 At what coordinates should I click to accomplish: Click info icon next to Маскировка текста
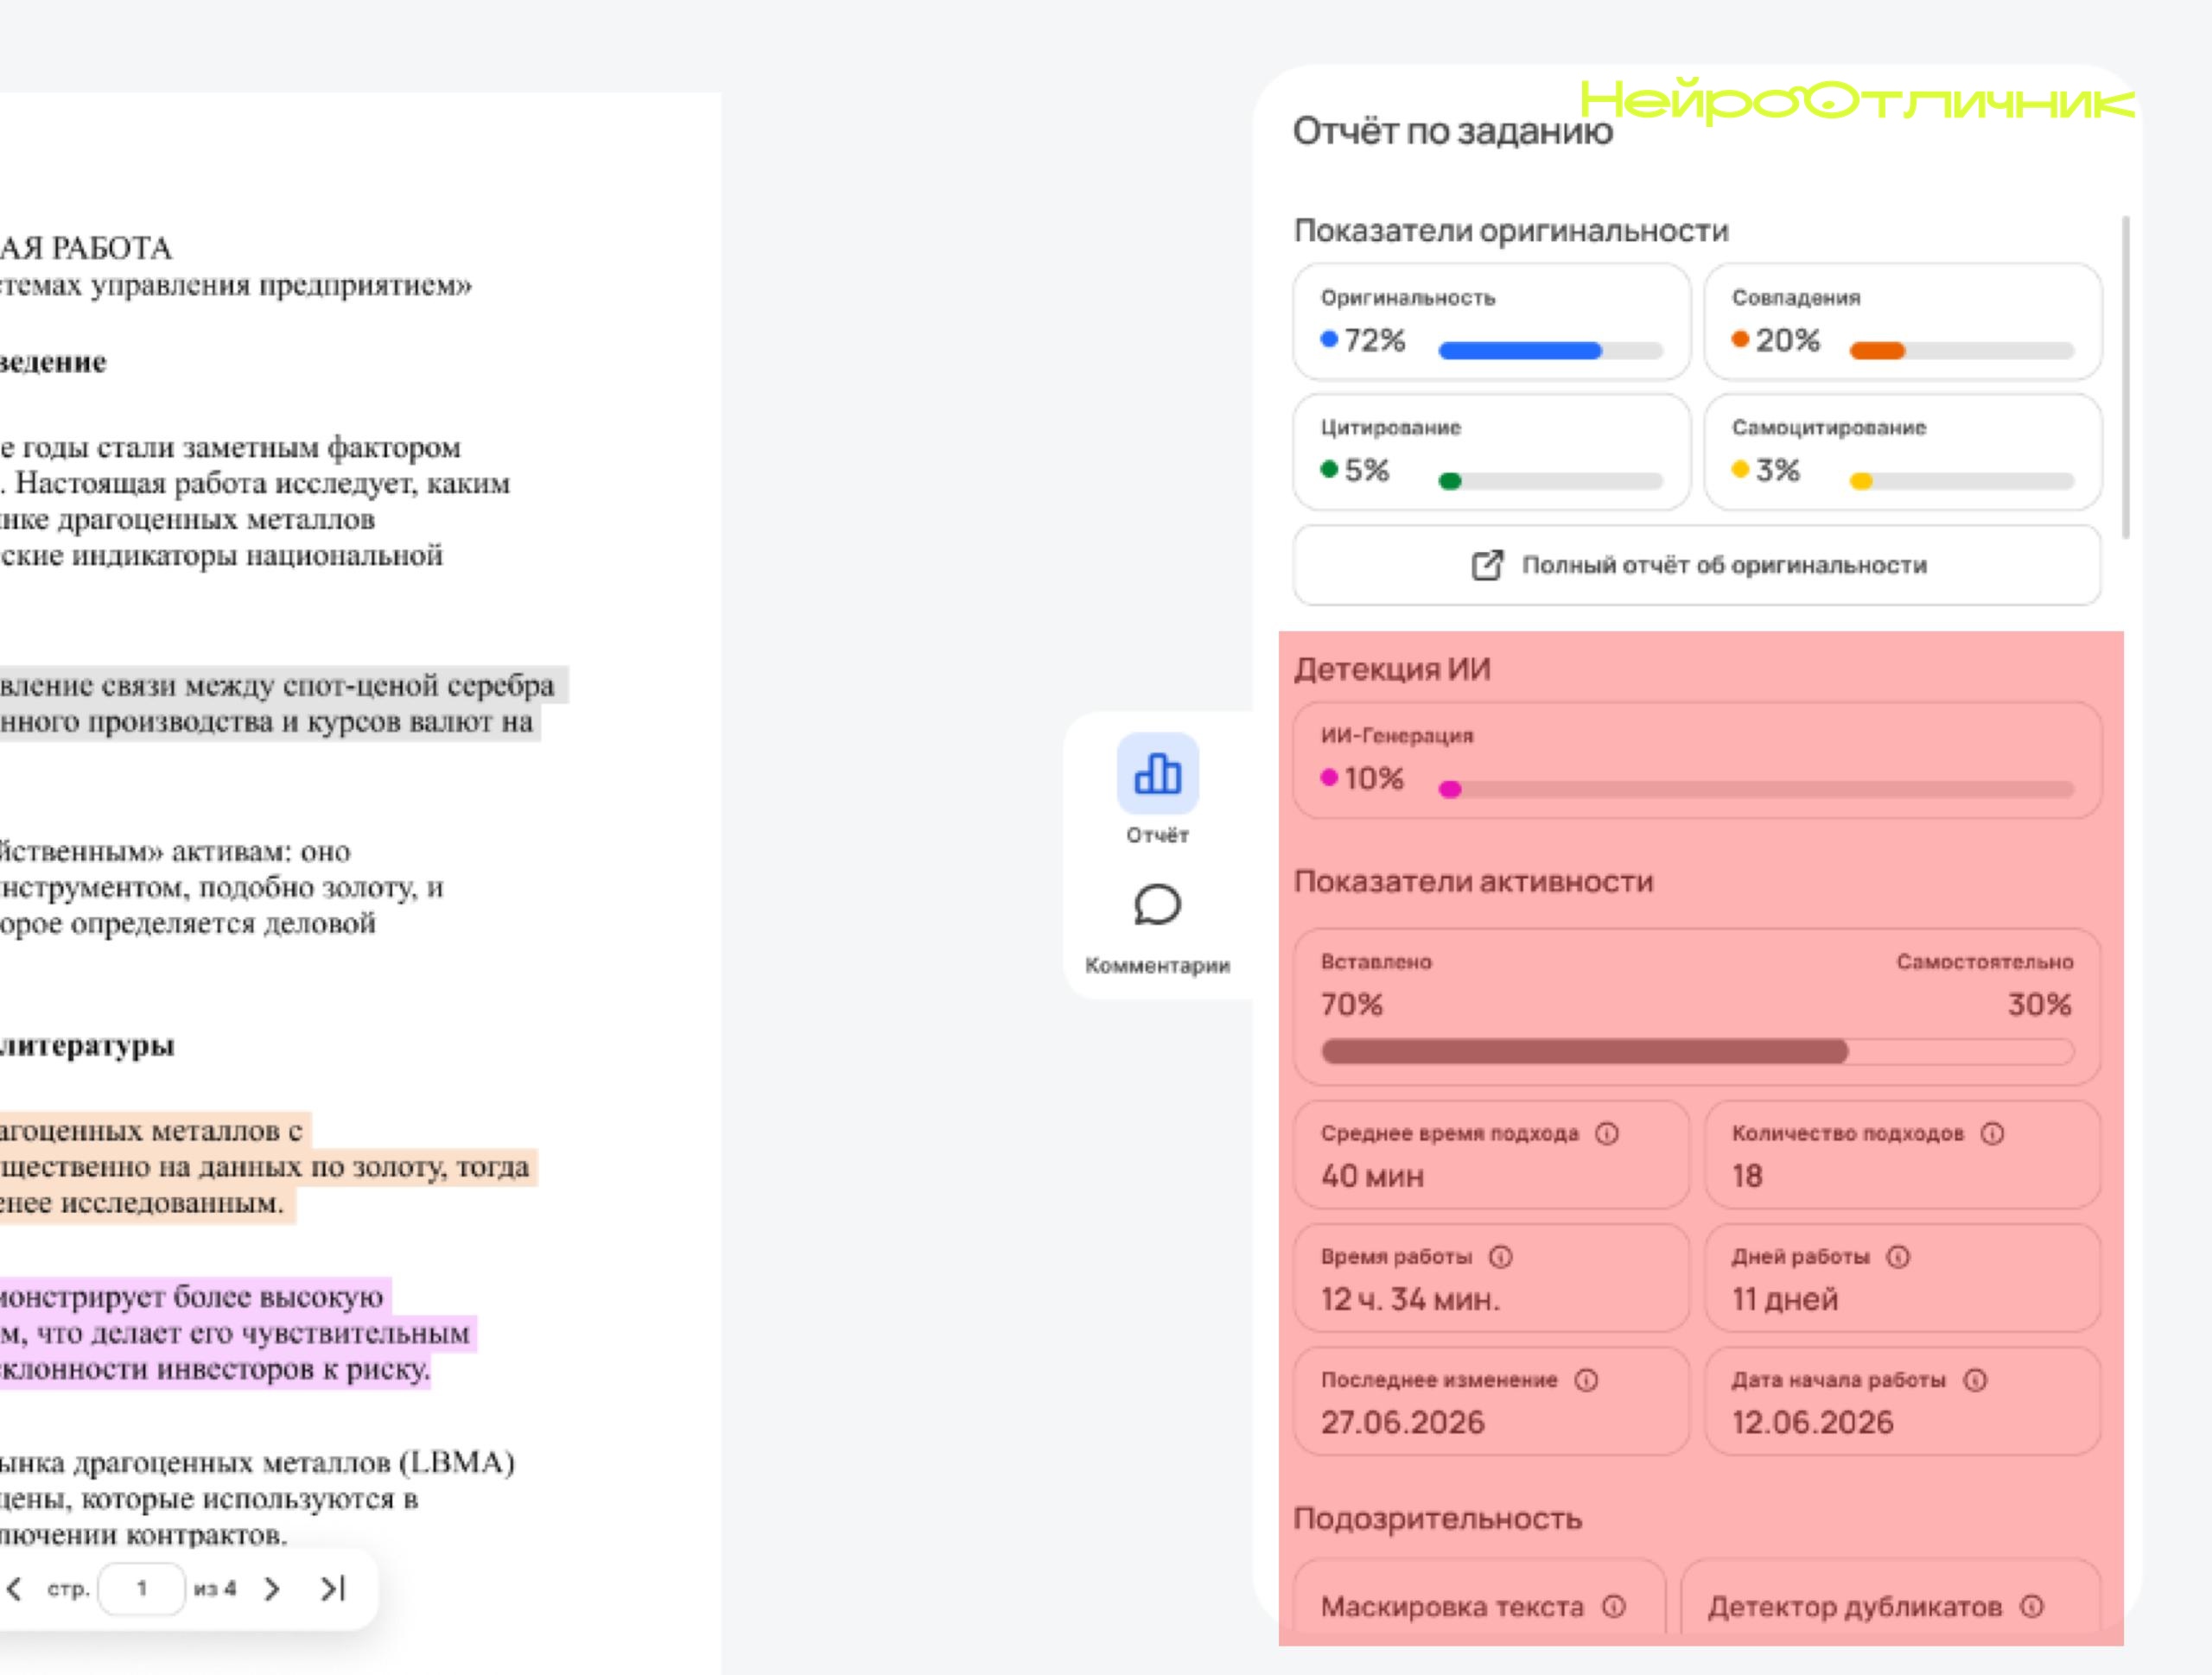(1614, 1606)
